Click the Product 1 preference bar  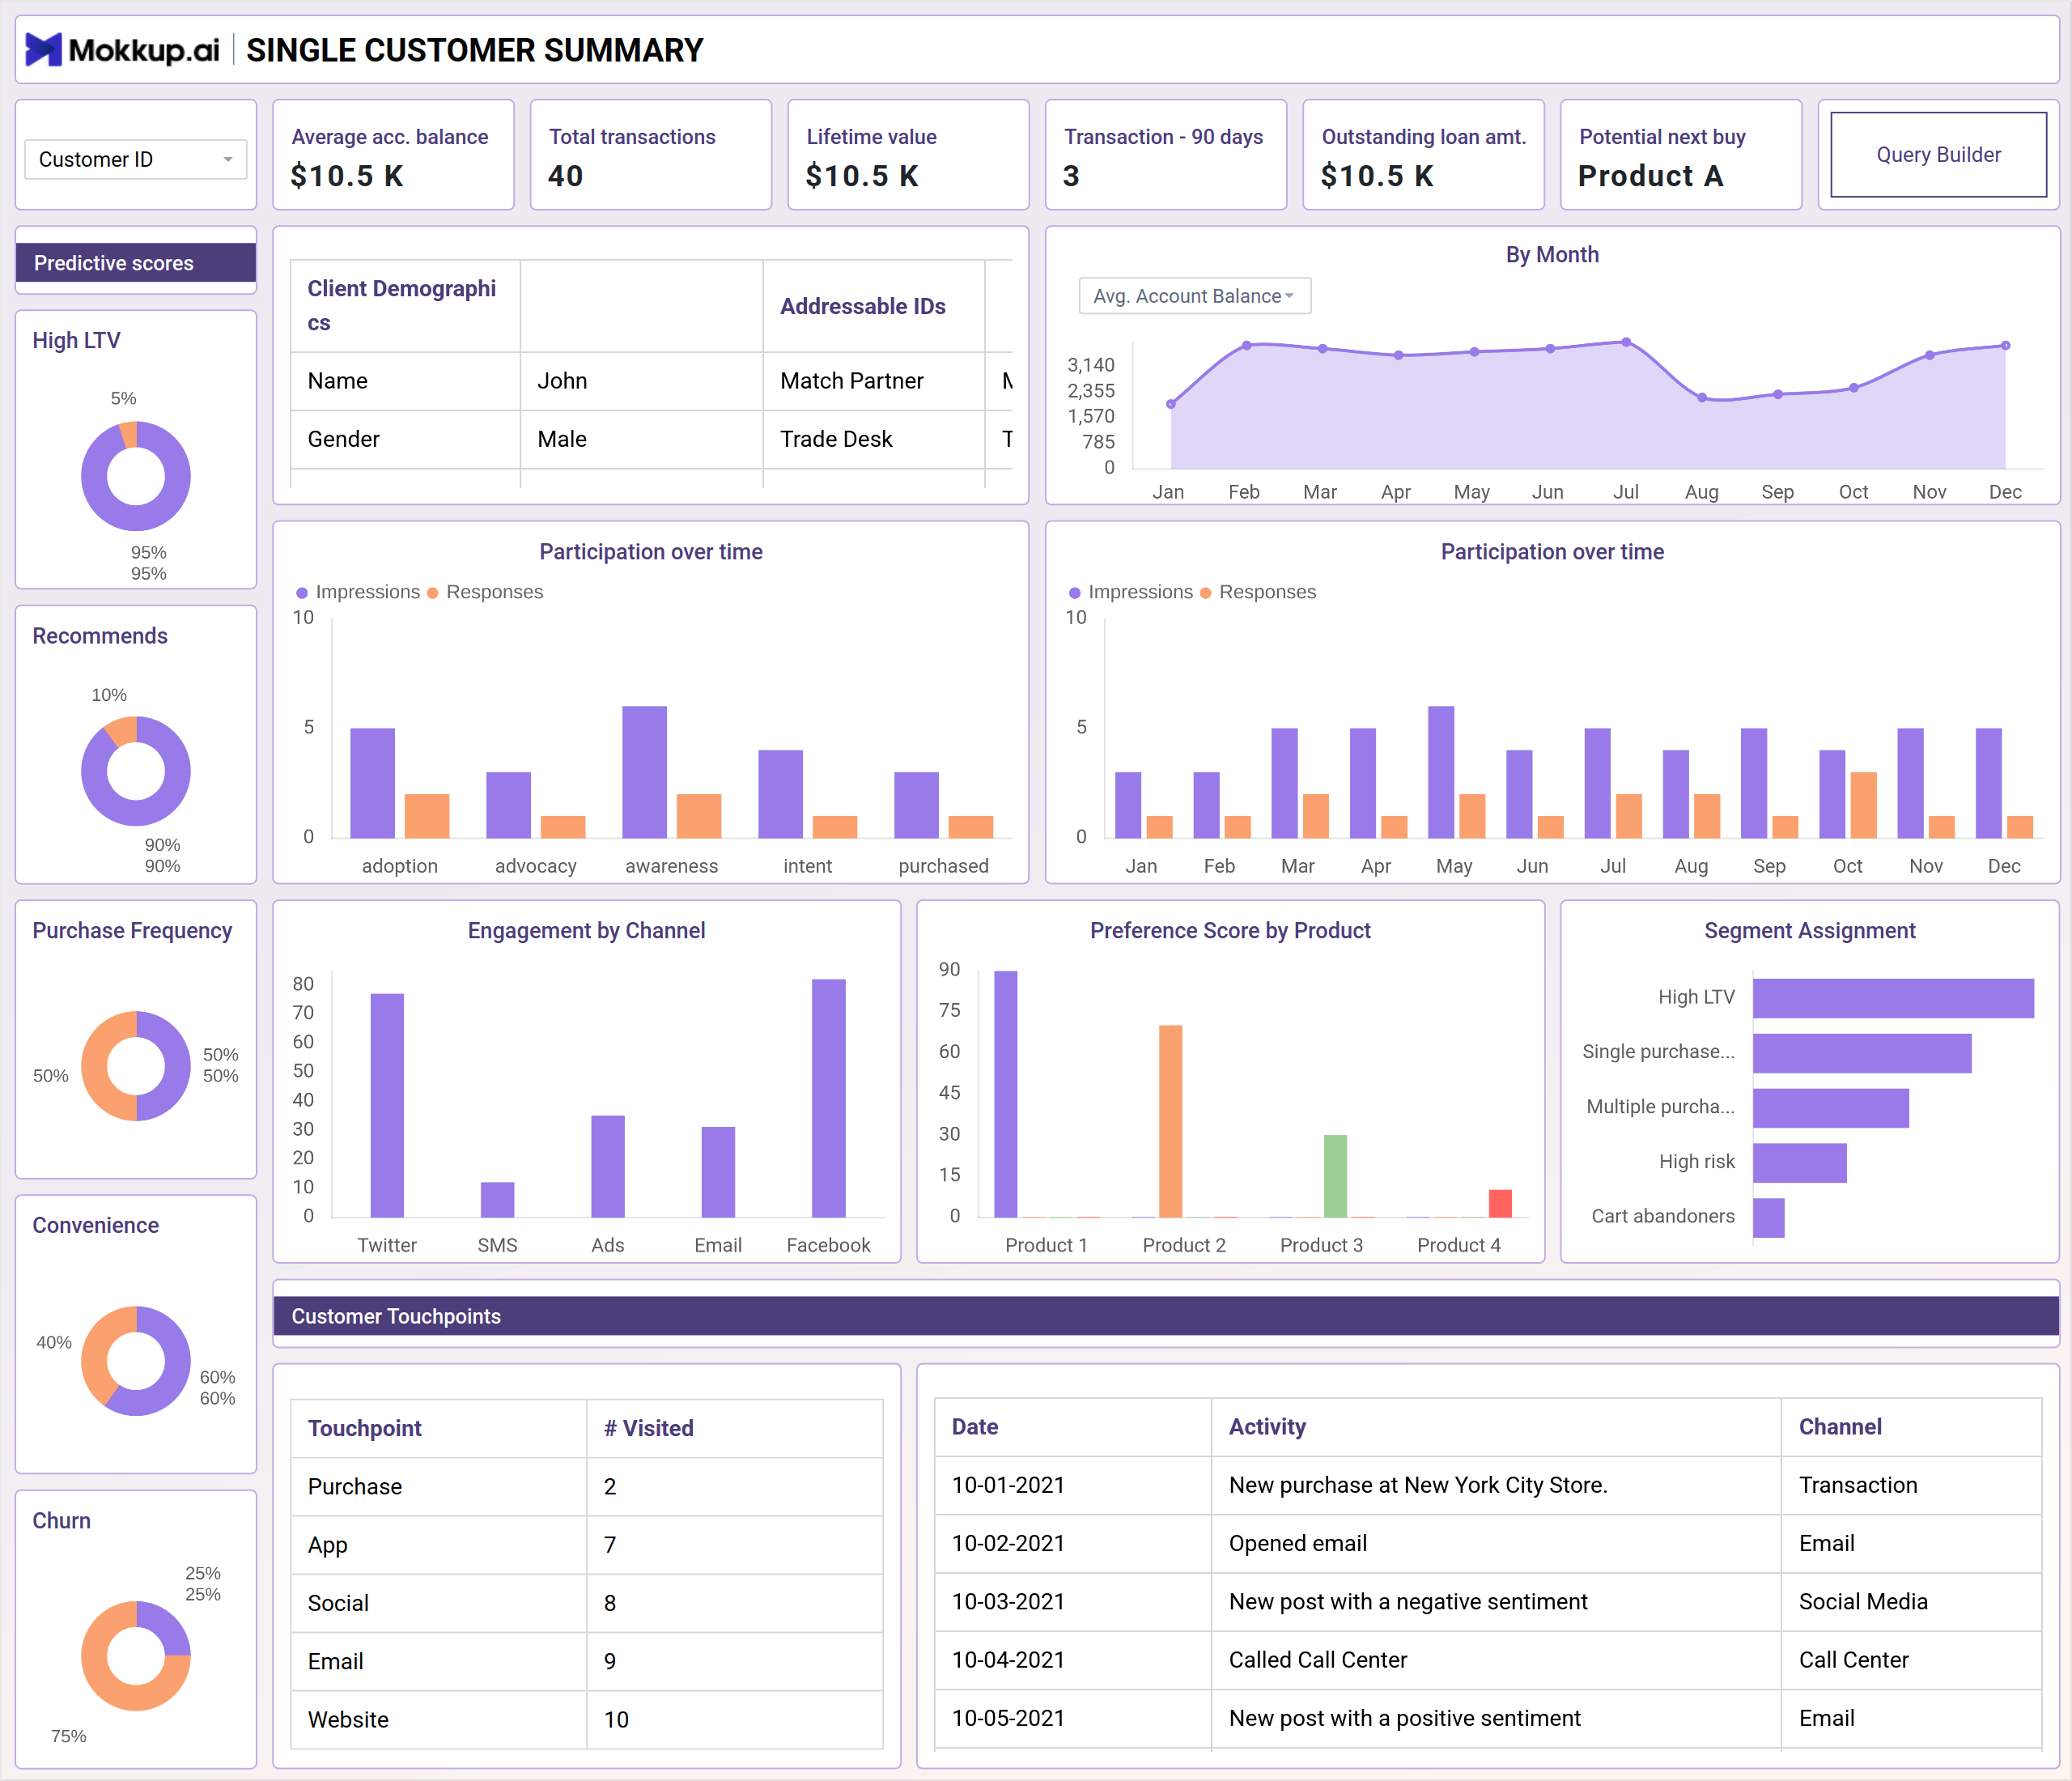[x=1005, y=1094]
